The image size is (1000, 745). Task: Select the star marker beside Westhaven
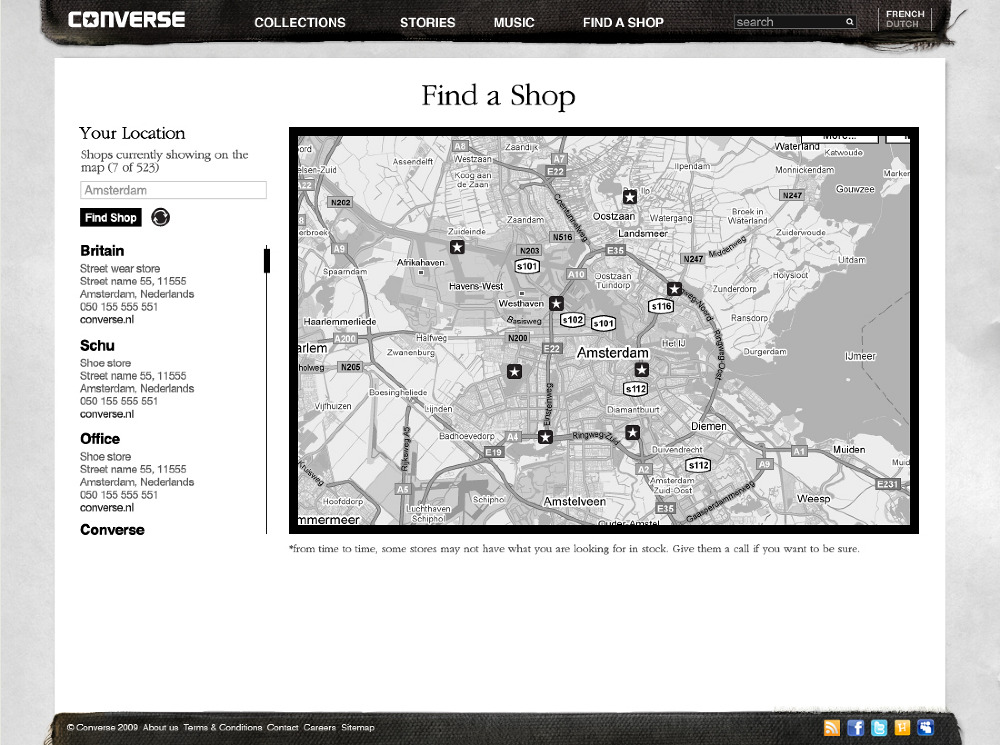click(556, 304)
